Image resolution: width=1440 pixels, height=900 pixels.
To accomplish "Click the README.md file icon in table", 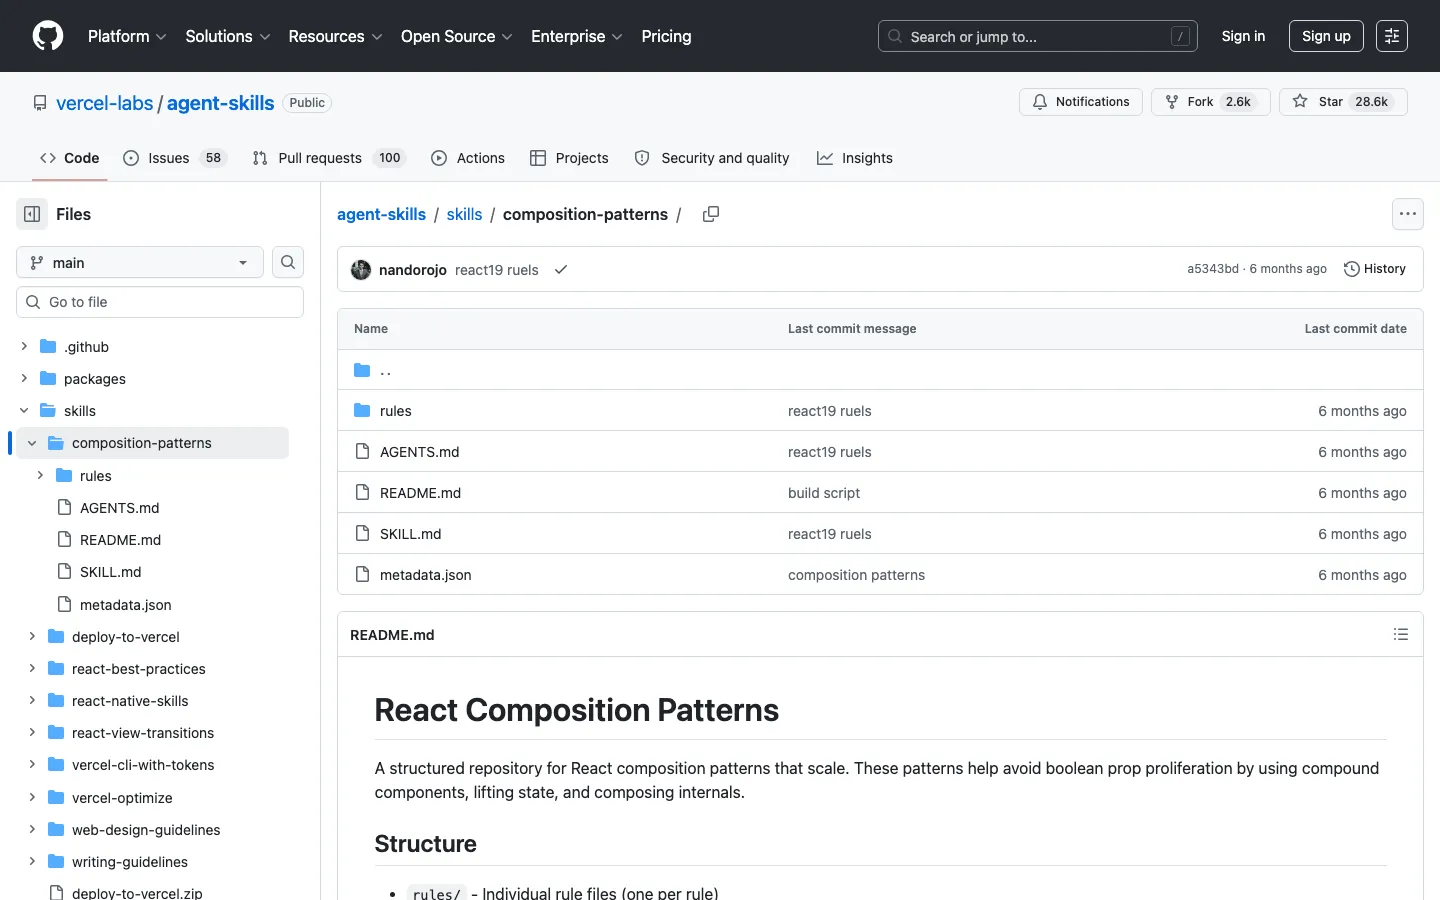I will point(362,493).
